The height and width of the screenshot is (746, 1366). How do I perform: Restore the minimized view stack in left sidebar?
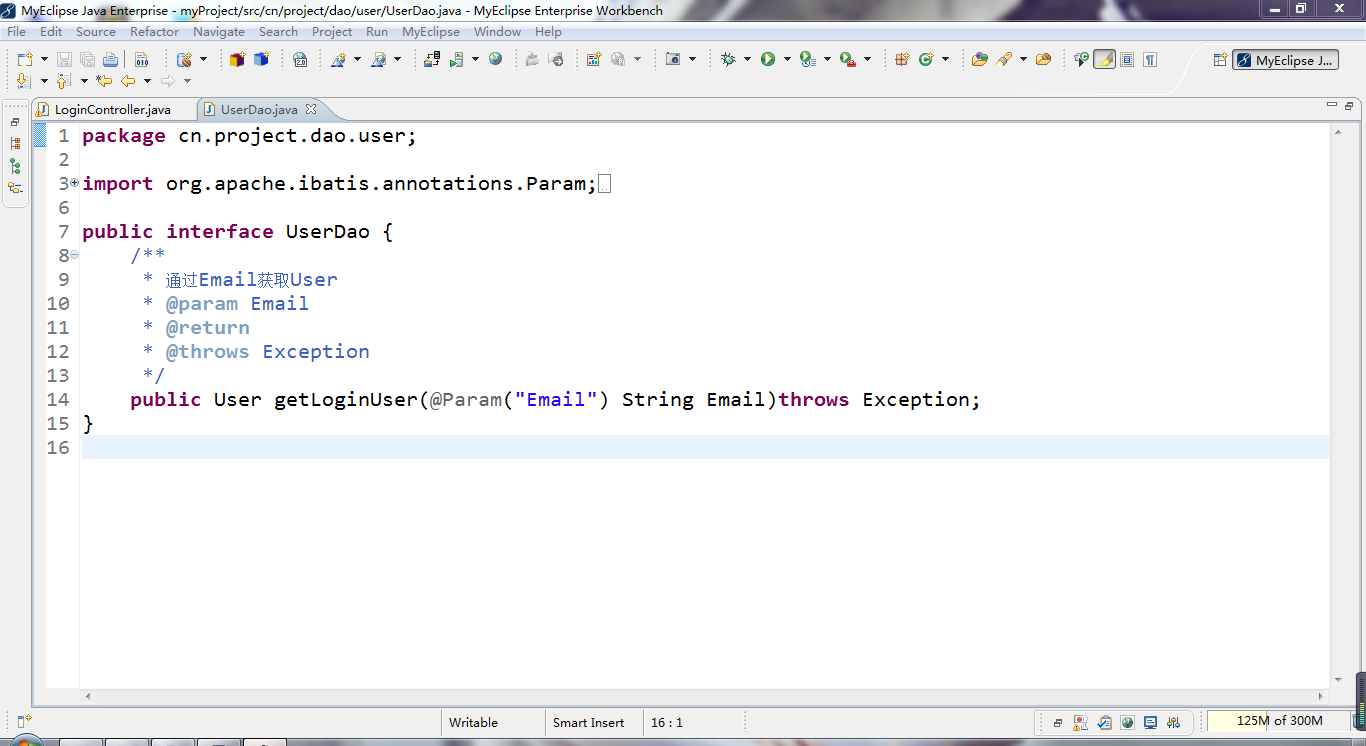coord(15,122)
